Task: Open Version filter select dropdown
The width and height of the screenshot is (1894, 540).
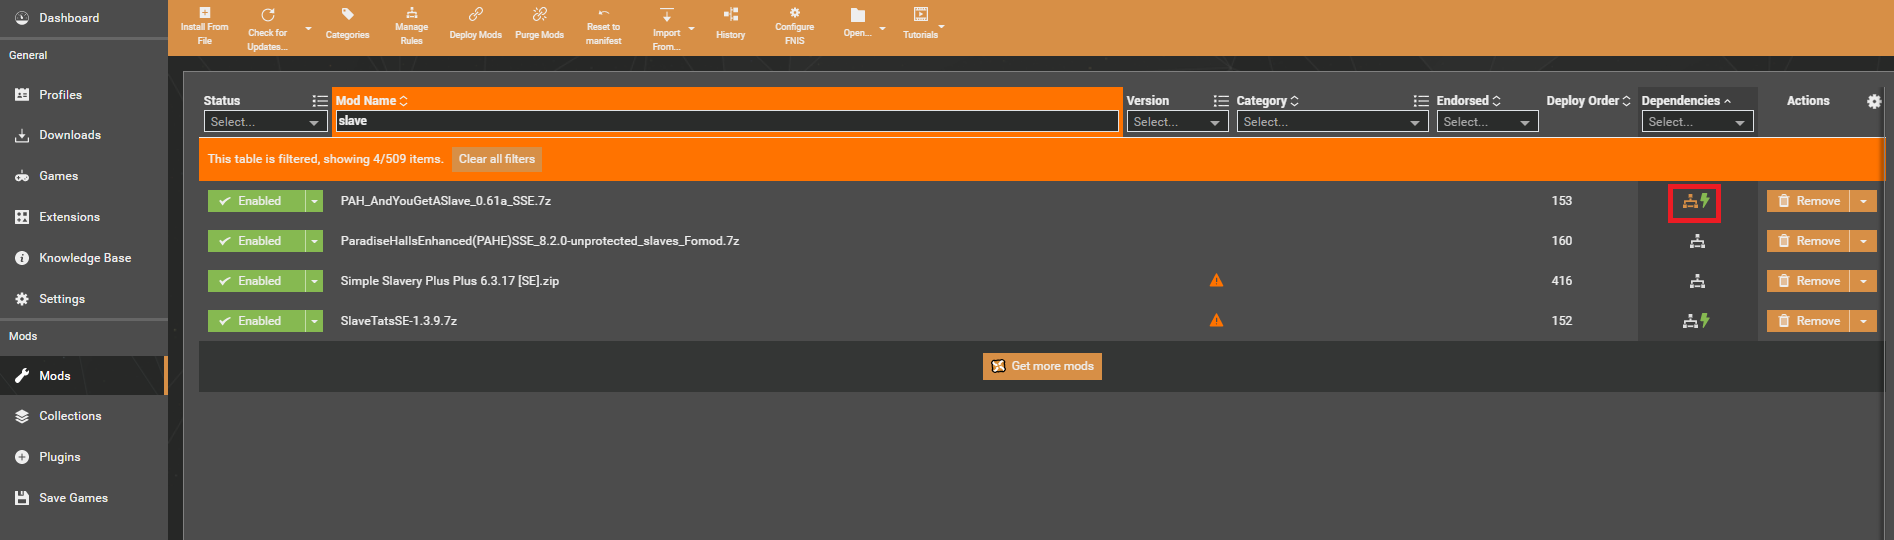Action: pyautogui.click(x=1177, y=122)
